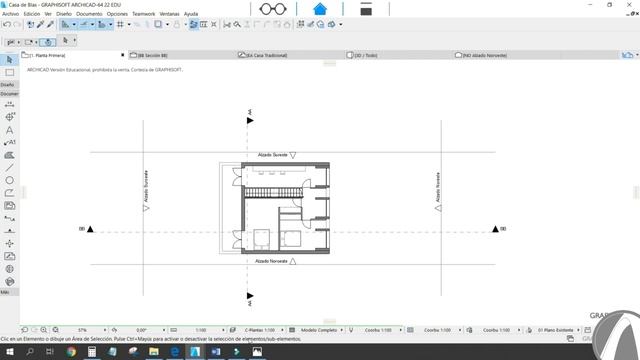The width and height of the screenshot is (640, 360).
Task: Switch to the EA Casa Tradicional tab
Action: point(290,55)
